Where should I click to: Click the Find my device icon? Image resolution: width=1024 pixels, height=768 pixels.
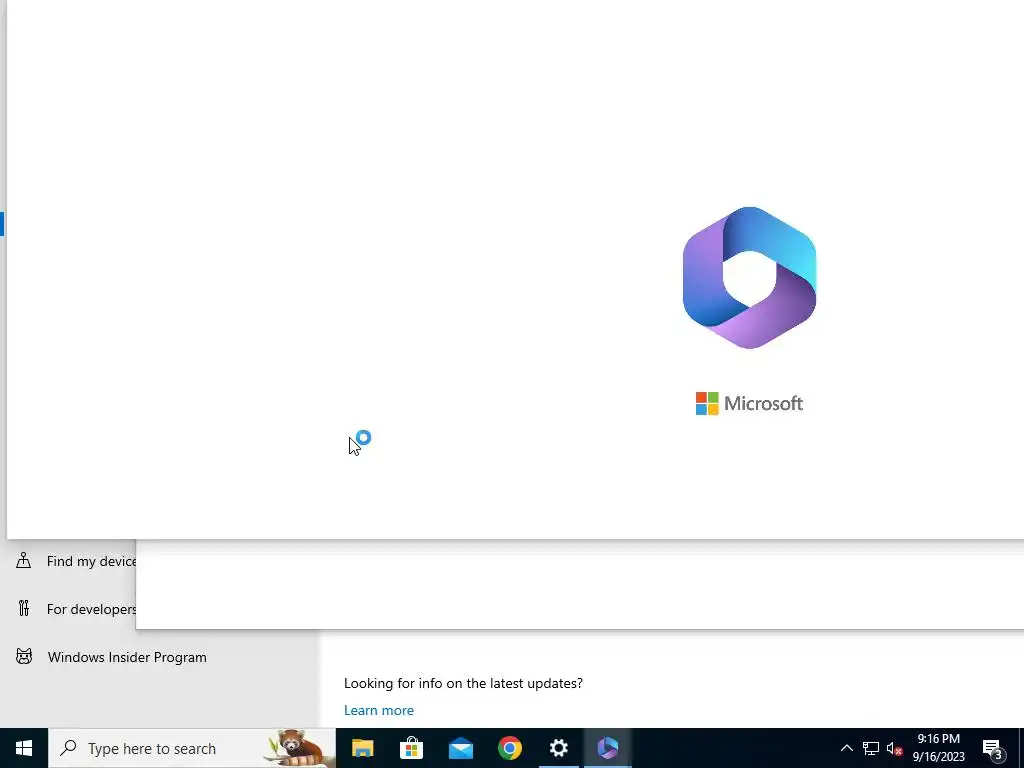[24, 560]
